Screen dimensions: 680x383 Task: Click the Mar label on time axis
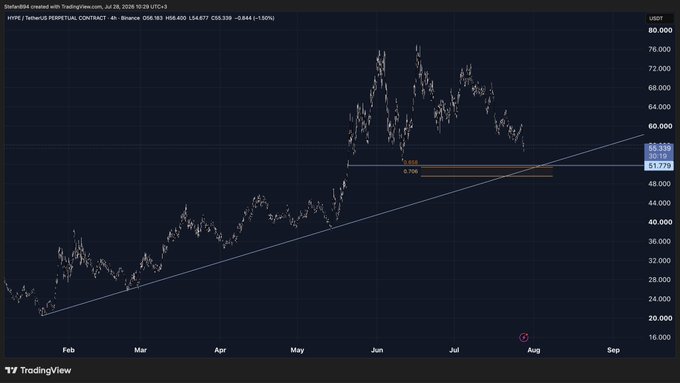(x=141, y=350)
